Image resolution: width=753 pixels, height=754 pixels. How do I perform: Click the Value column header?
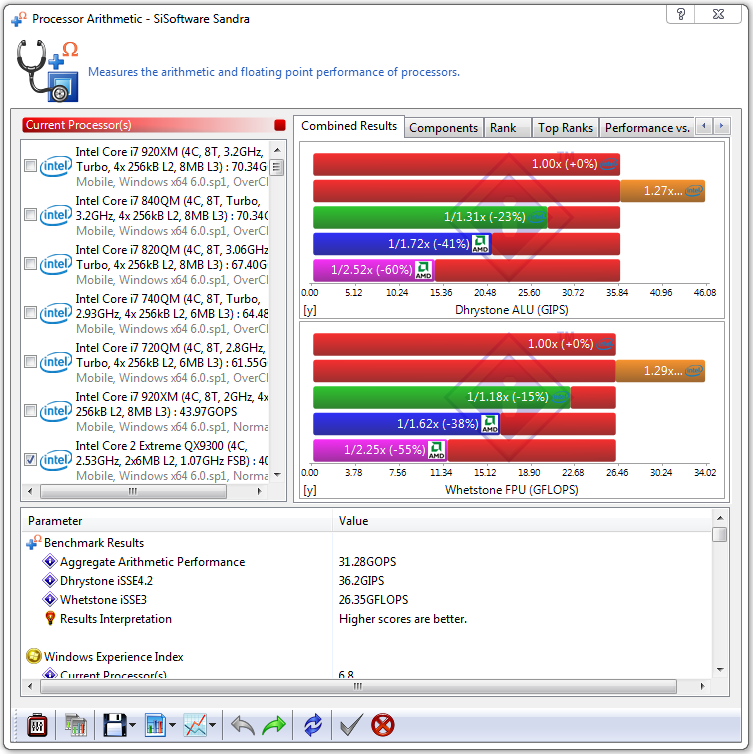(522, 521)
